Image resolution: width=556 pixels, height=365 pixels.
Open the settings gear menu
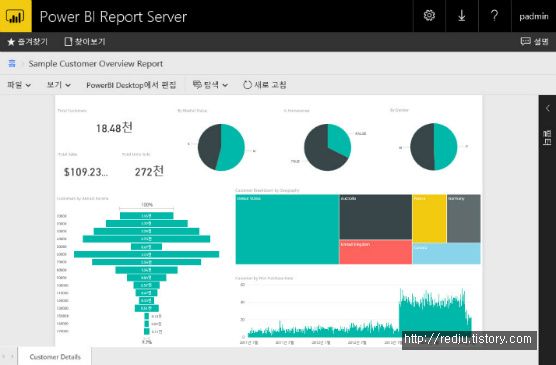pyautogui.click(x=429, y=16)
